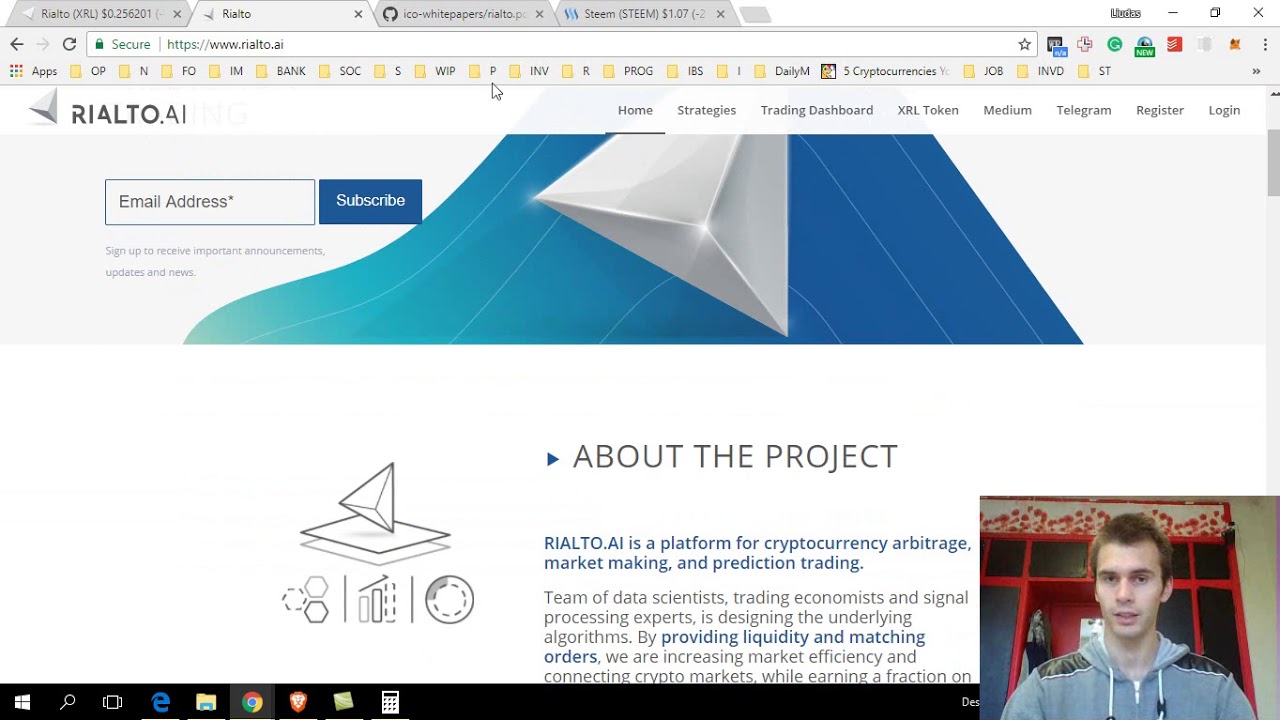
Task: Switch to the Steem (STEEM) tab
Action: pos(645,14)
